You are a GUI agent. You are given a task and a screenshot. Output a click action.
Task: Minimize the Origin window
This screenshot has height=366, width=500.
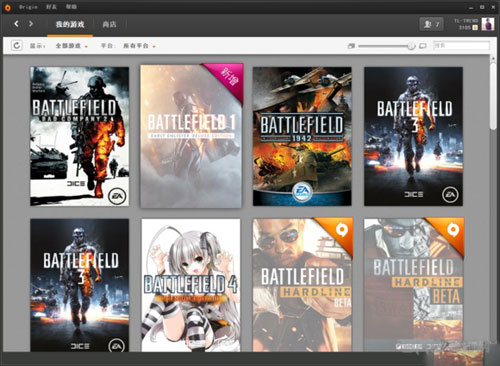click(x=471, y=7)
